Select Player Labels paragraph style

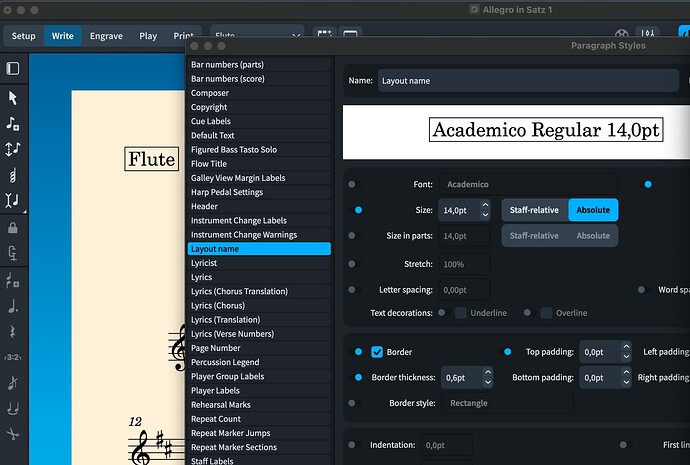[259, 391]
